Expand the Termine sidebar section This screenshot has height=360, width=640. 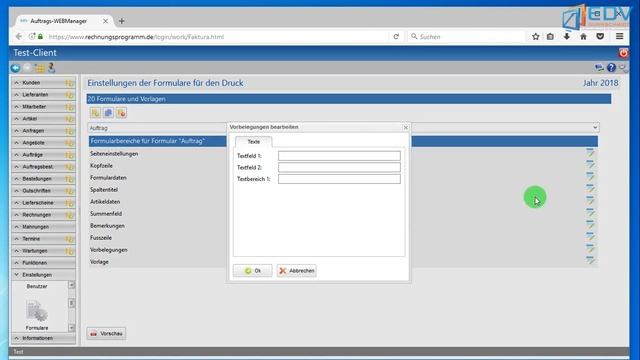coord(43,239)
